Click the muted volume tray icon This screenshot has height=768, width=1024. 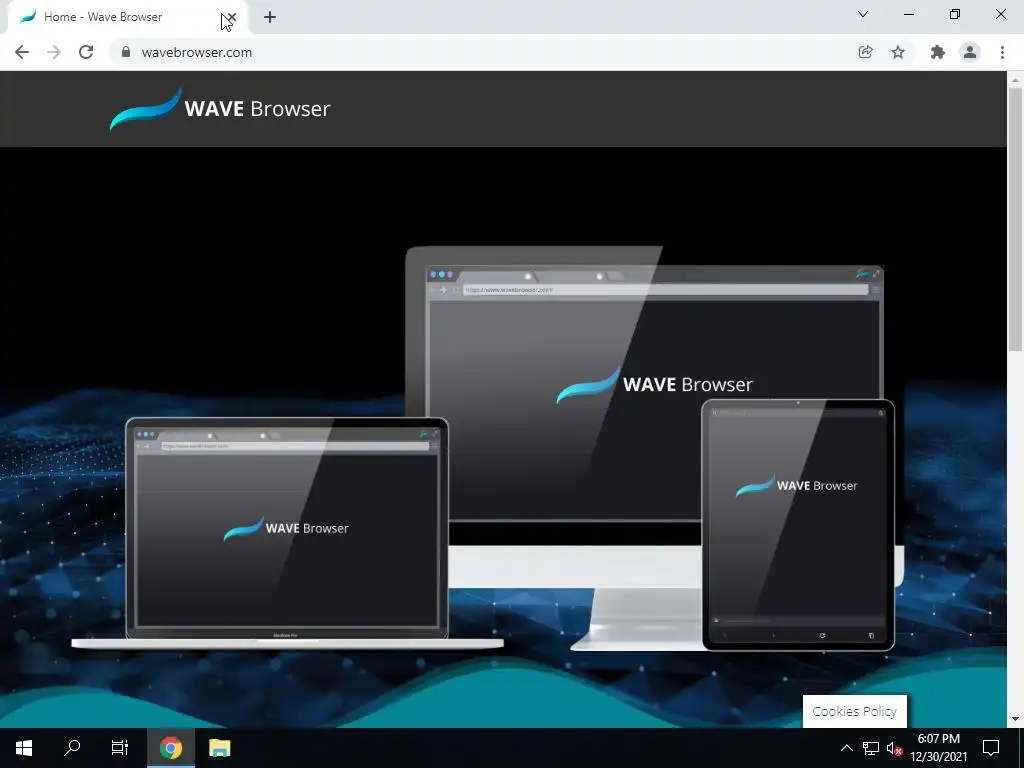[x=894, y=748]
